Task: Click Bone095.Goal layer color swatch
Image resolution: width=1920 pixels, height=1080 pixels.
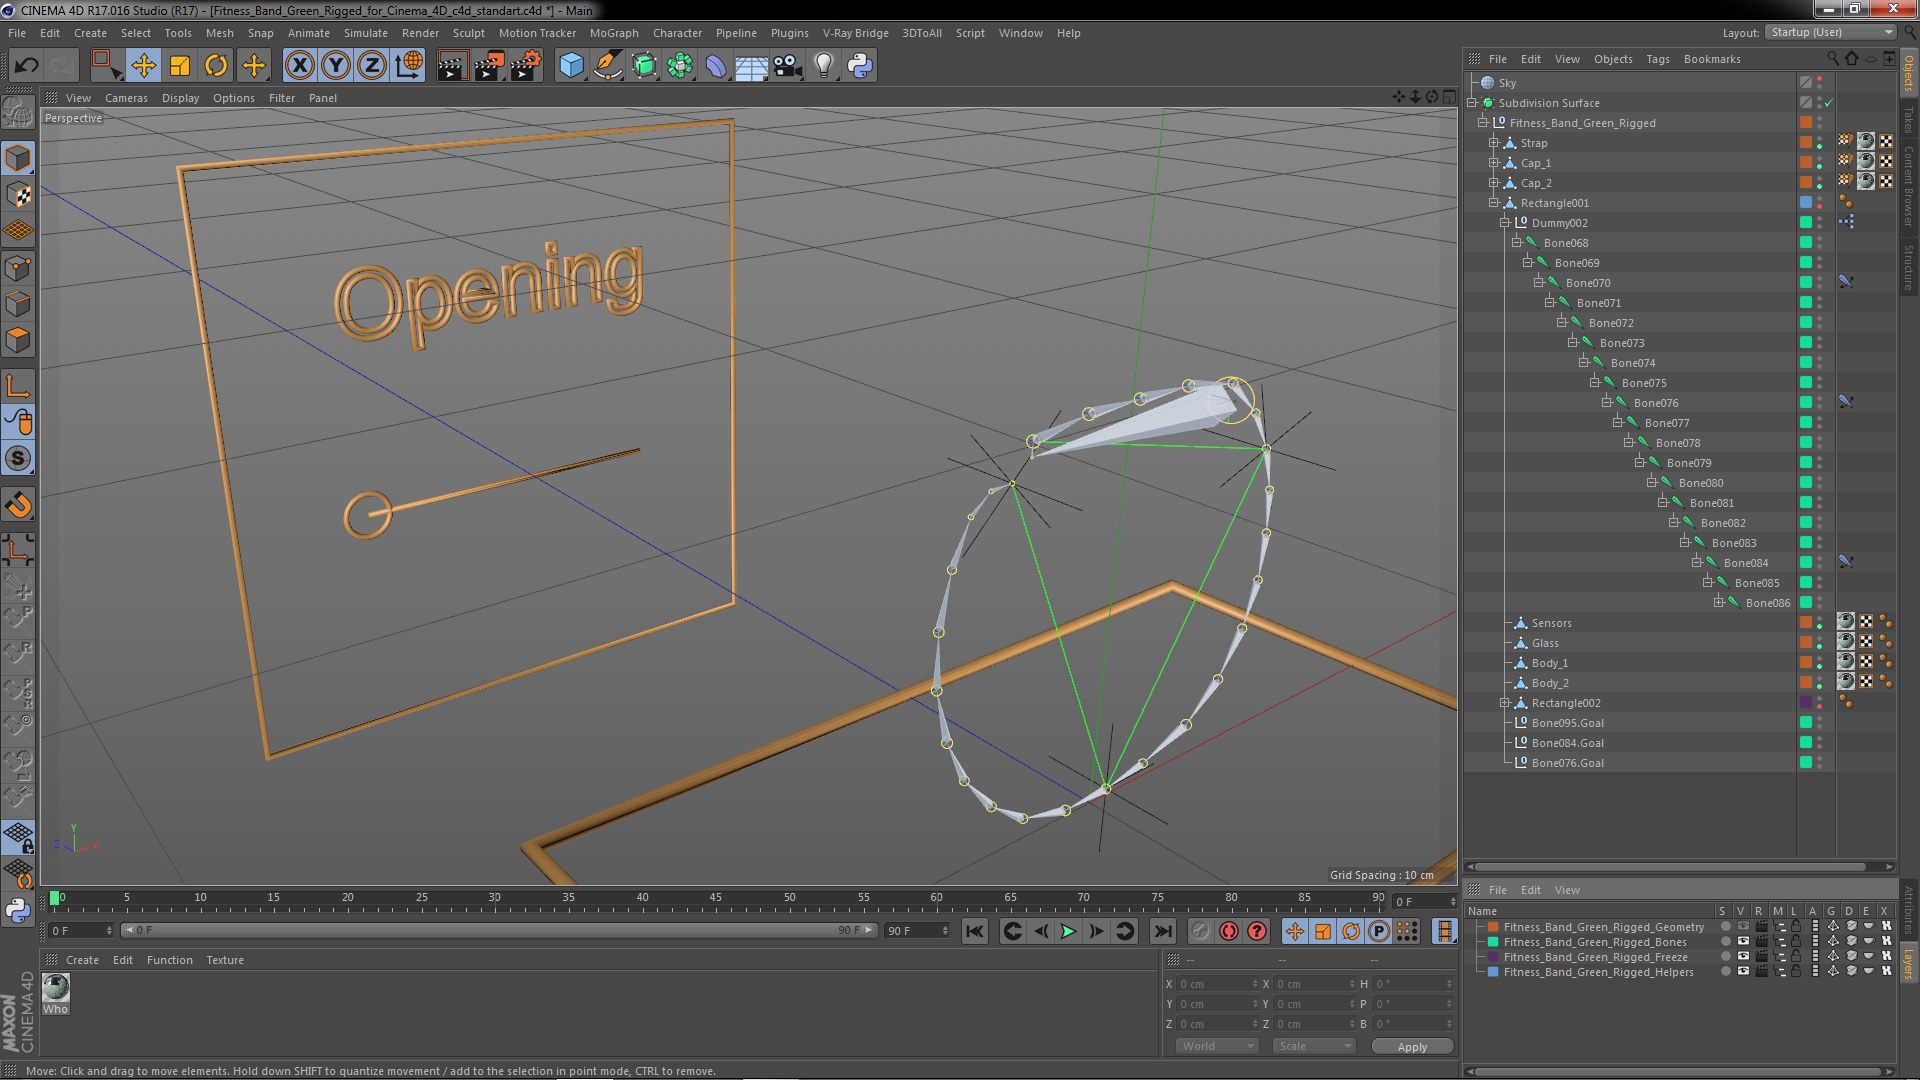Action: click(x=1806, y=723)
